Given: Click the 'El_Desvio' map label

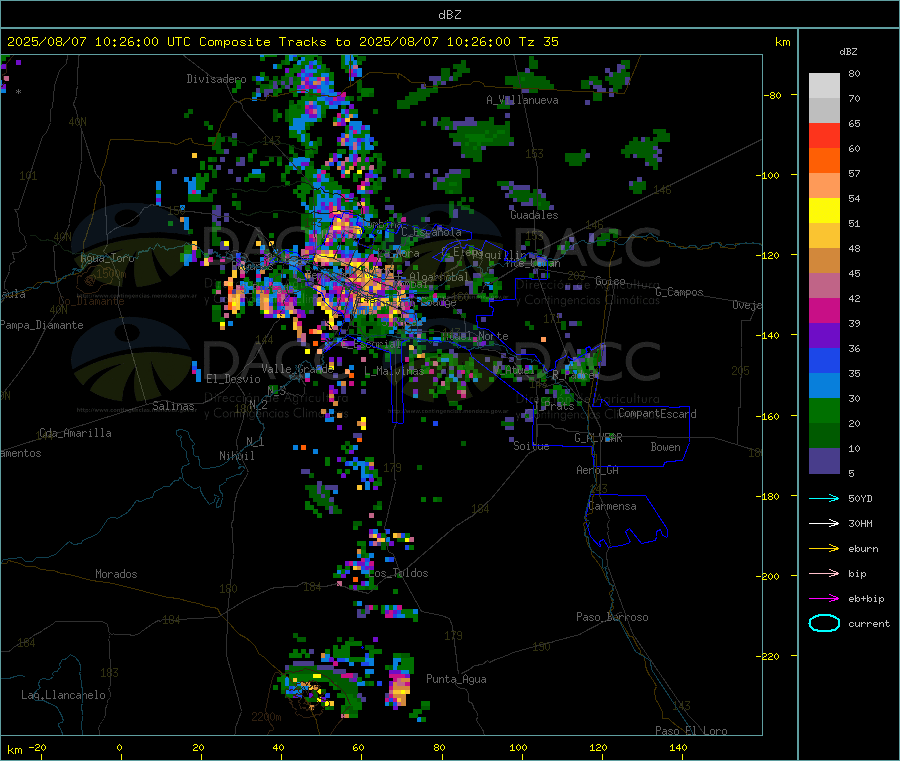Looking at the screenshot, I should point(233,379).
